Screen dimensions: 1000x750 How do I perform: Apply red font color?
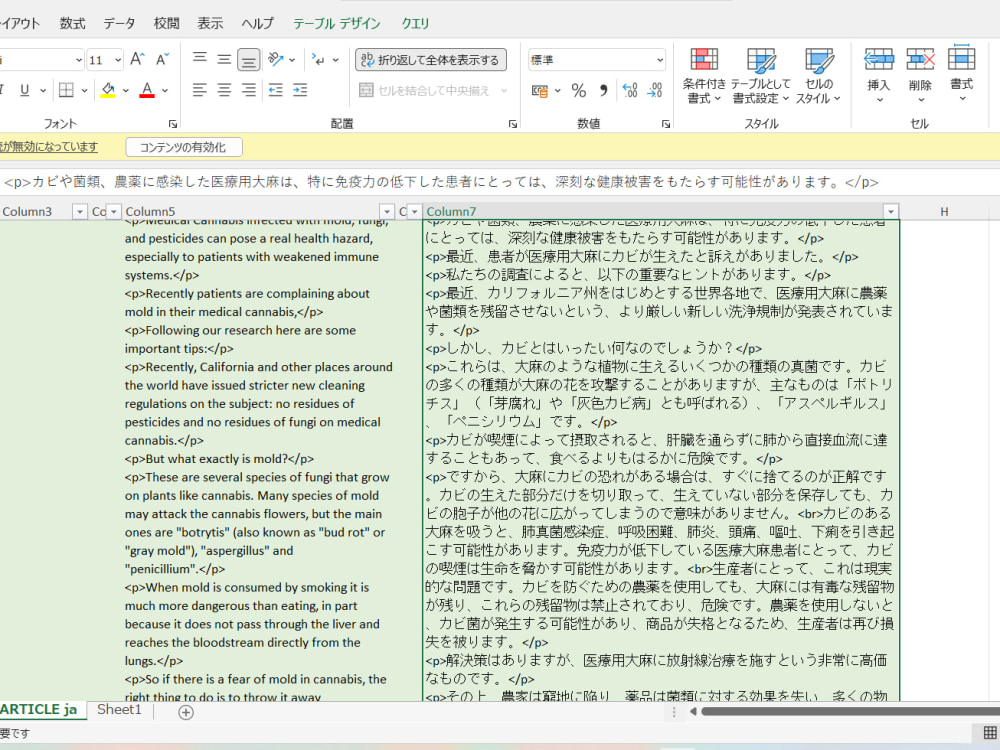(147, 90)
